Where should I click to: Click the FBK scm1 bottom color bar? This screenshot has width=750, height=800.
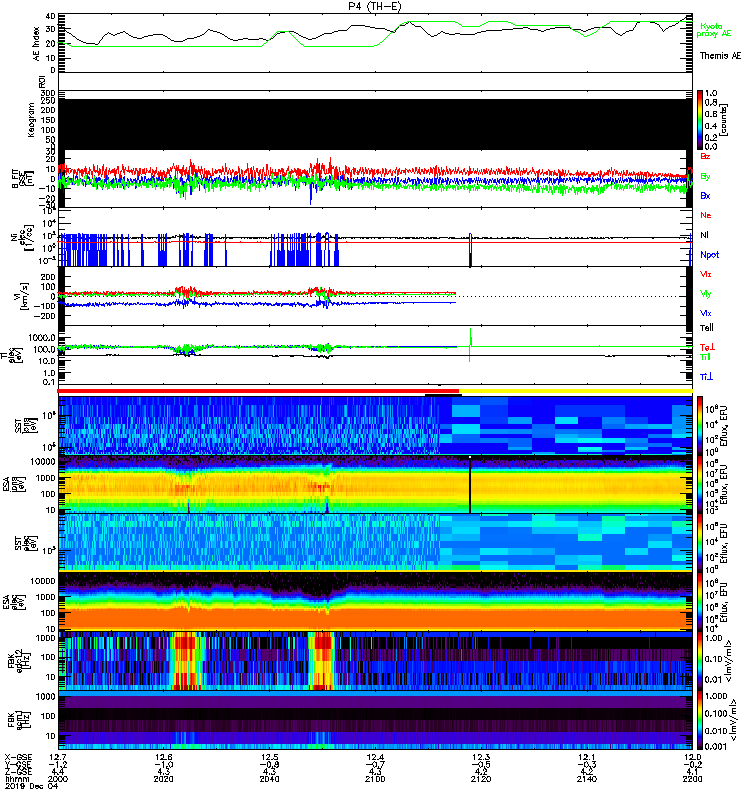(x=700, y=720)
